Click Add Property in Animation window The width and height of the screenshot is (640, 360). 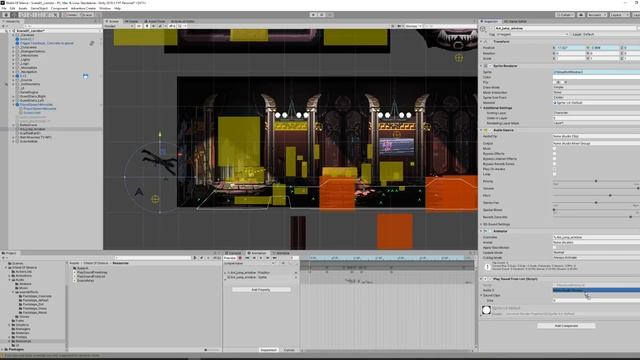(x=261, y=290)
